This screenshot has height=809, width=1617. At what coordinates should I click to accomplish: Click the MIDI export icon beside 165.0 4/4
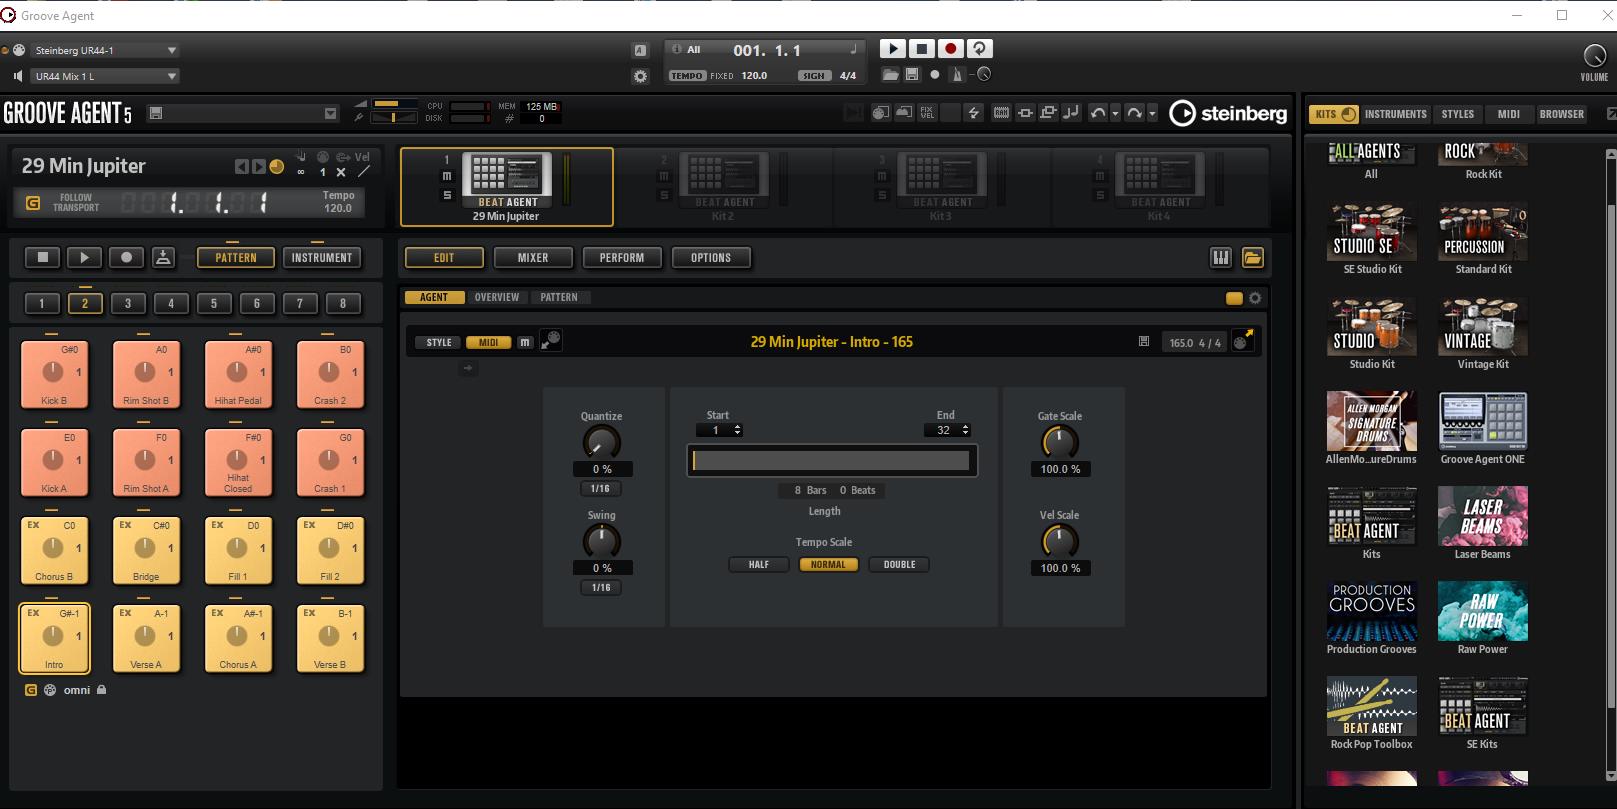pos(1243,341)
